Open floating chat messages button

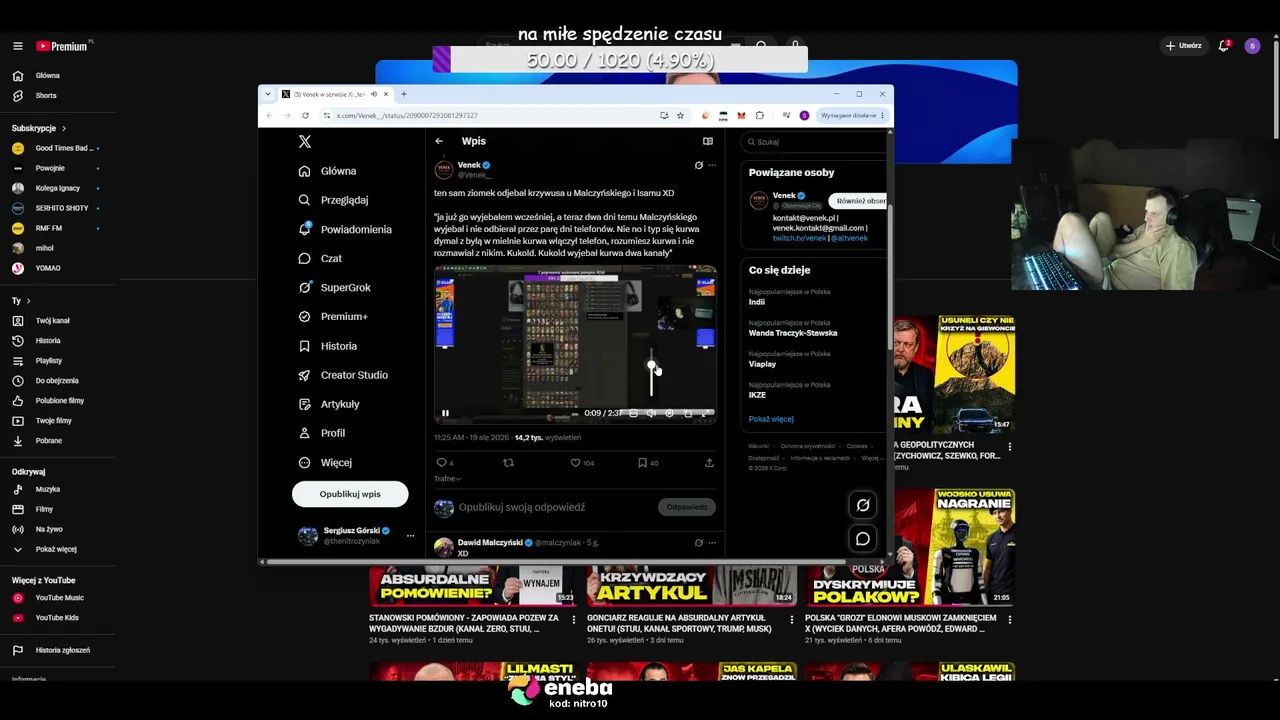[x=863, y=539]
